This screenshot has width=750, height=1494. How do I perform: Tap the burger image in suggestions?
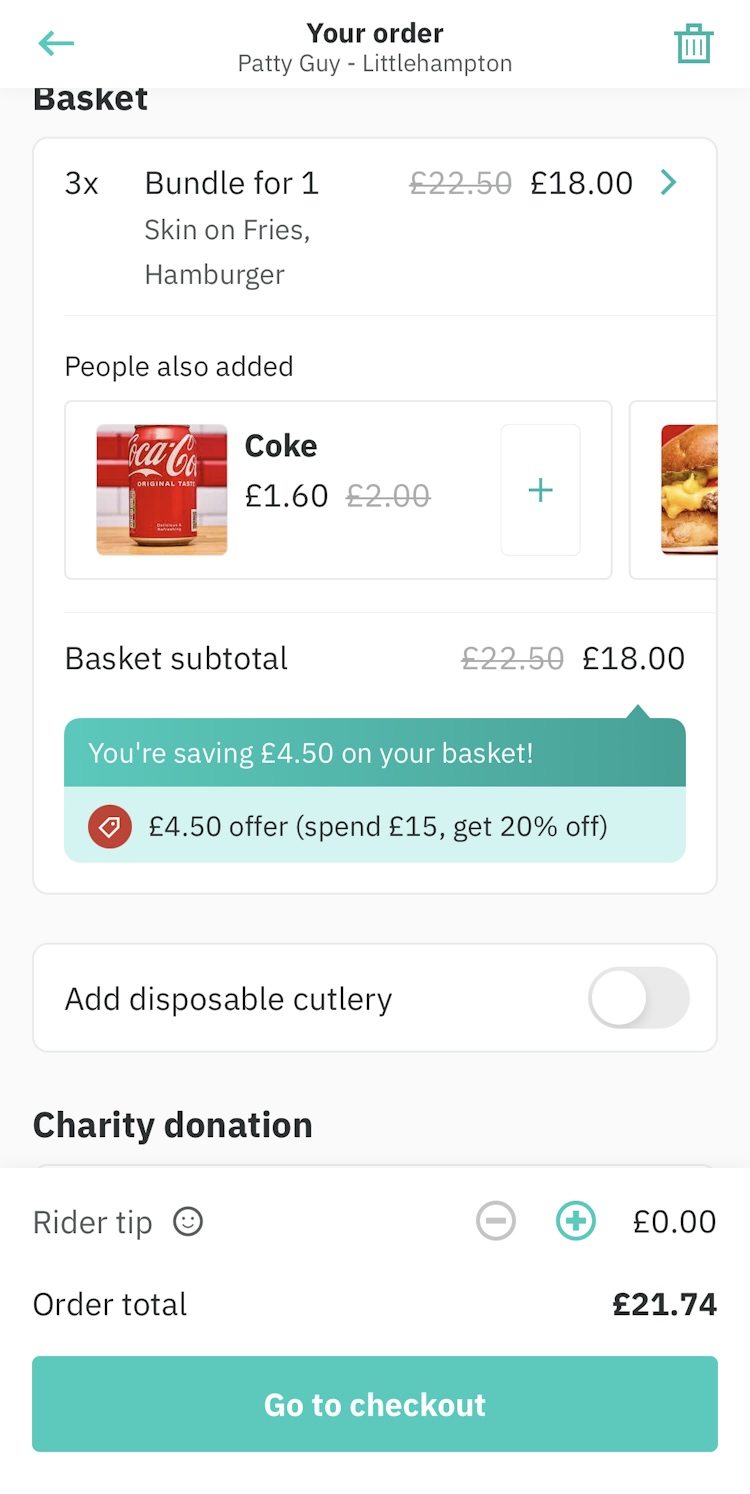click(x=690, y=490)
